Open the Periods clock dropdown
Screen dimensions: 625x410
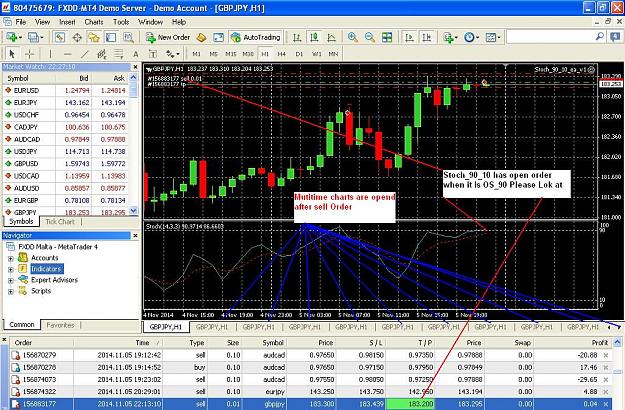click(x=471, y=37)
